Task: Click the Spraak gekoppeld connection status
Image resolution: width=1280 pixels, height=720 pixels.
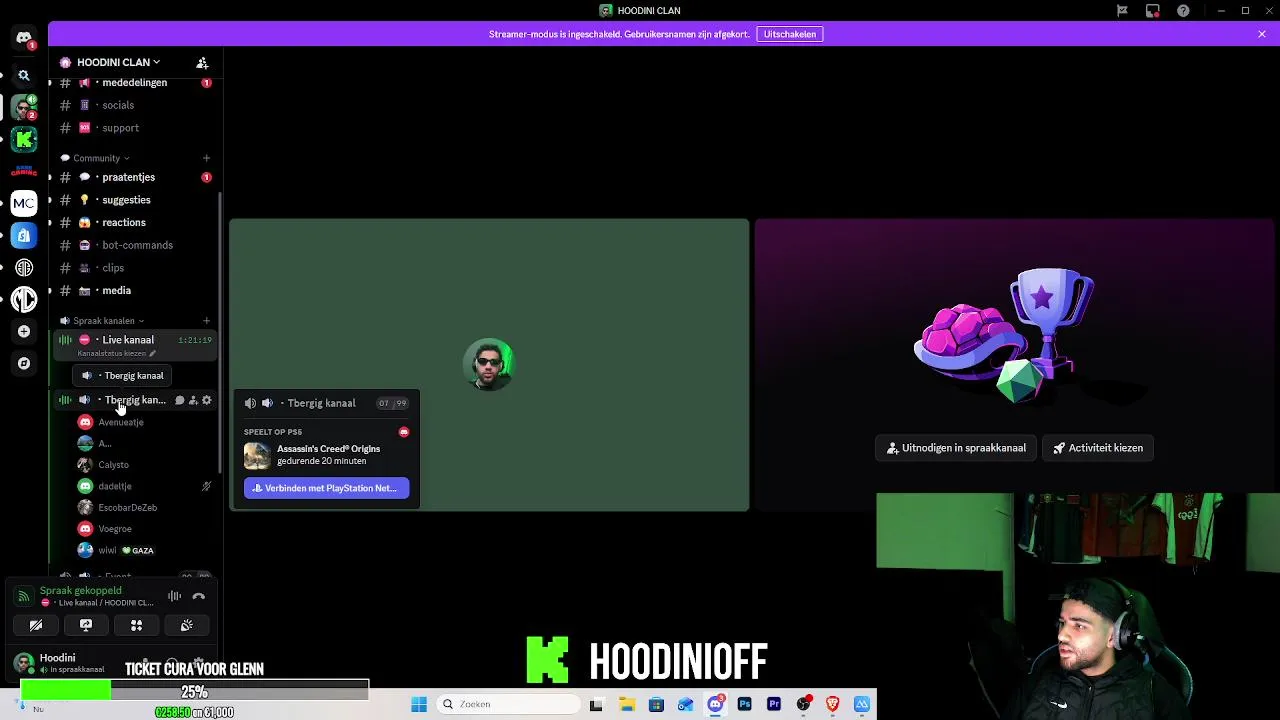Action: (x=81, y=591)
